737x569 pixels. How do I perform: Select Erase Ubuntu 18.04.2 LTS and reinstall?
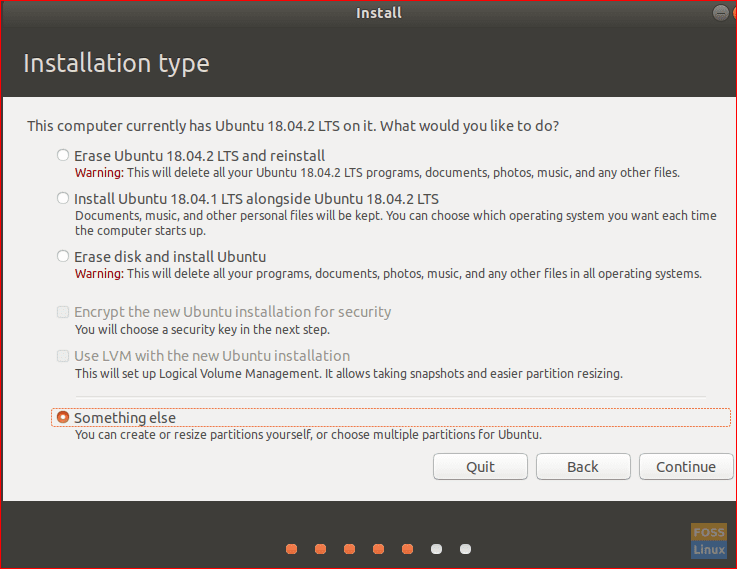(63, 155)
